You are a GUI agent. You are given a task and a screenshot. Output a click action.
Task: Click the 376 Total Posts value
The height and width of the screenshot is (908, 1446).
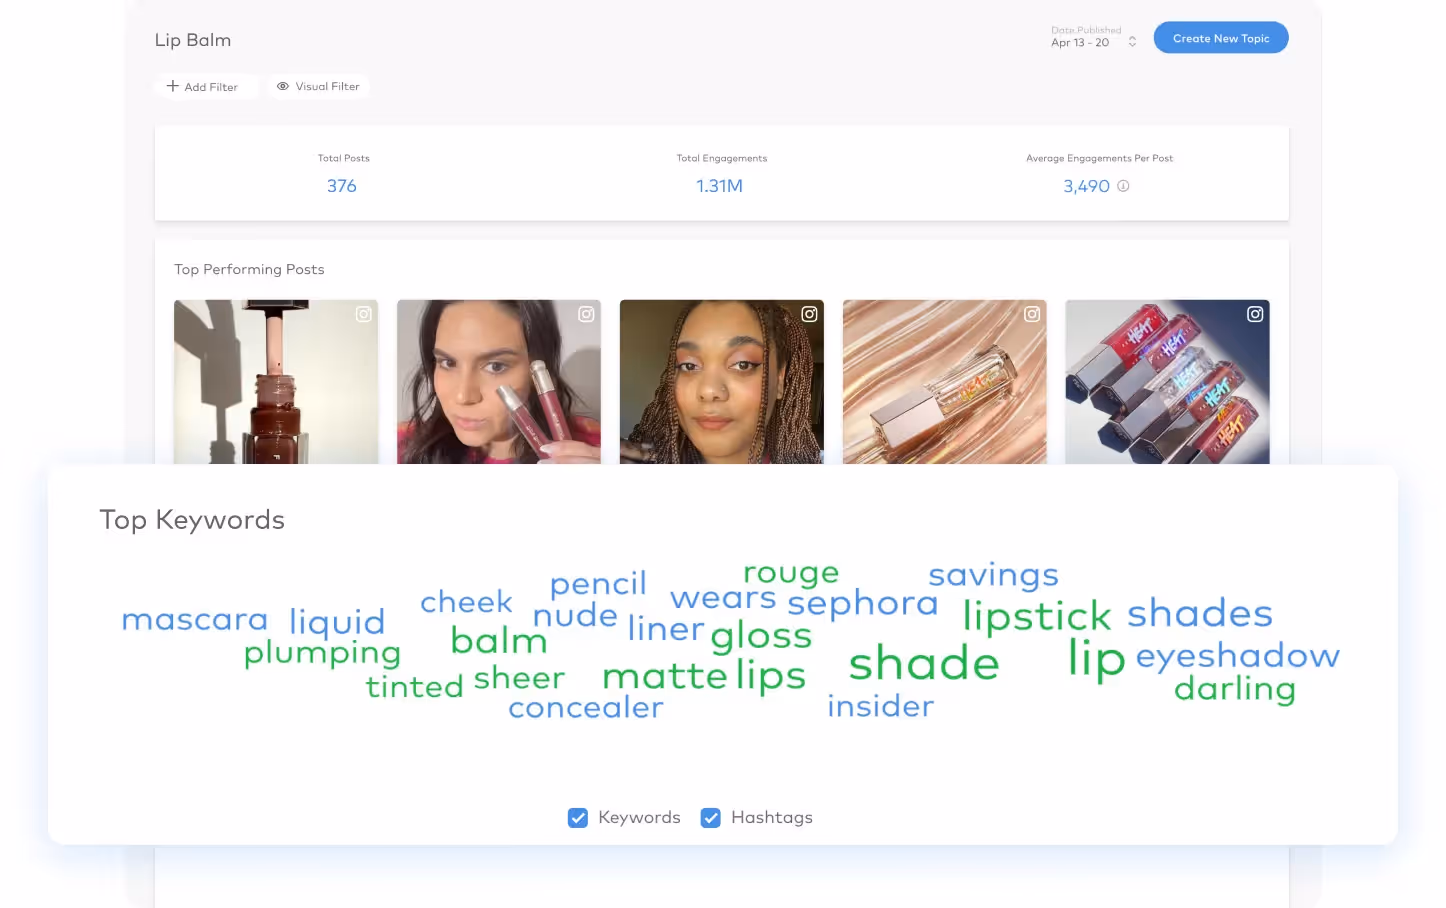click(x=342, y=186)
